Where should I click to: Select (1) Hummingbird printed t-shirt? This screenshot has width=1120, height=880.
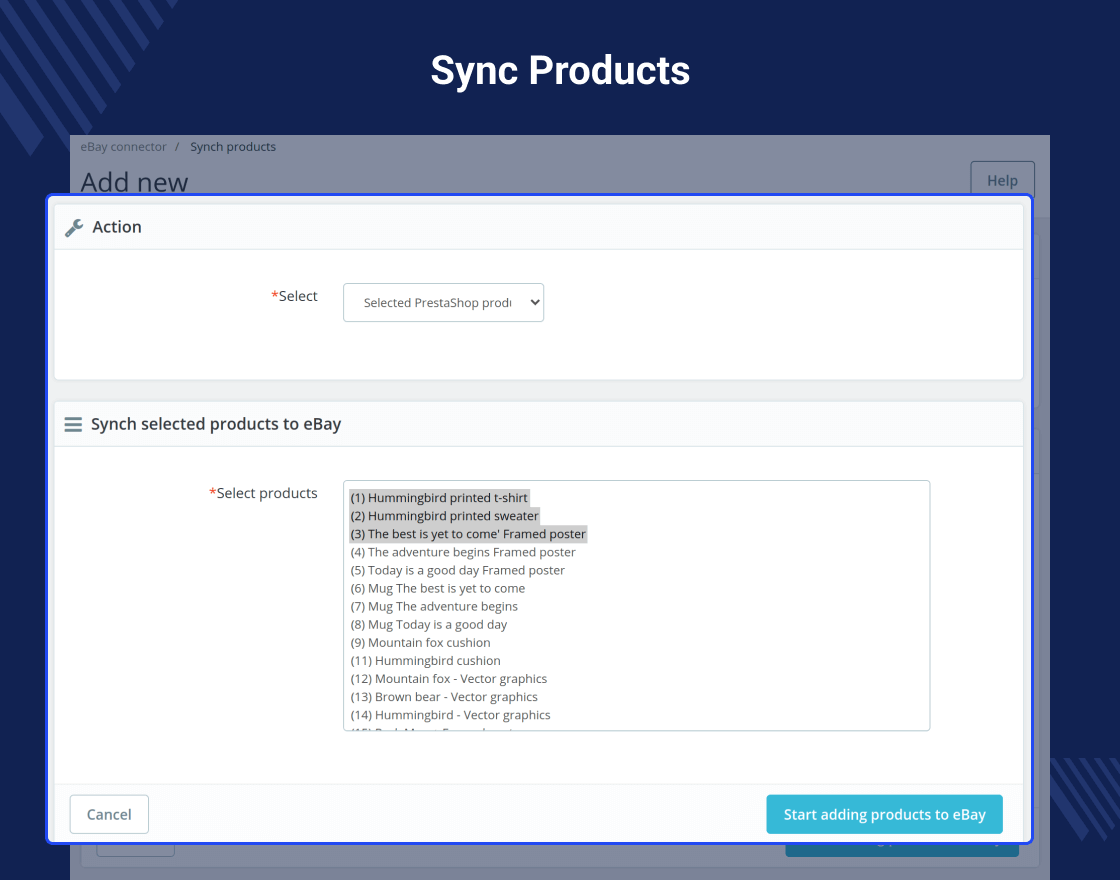point(439,498)
